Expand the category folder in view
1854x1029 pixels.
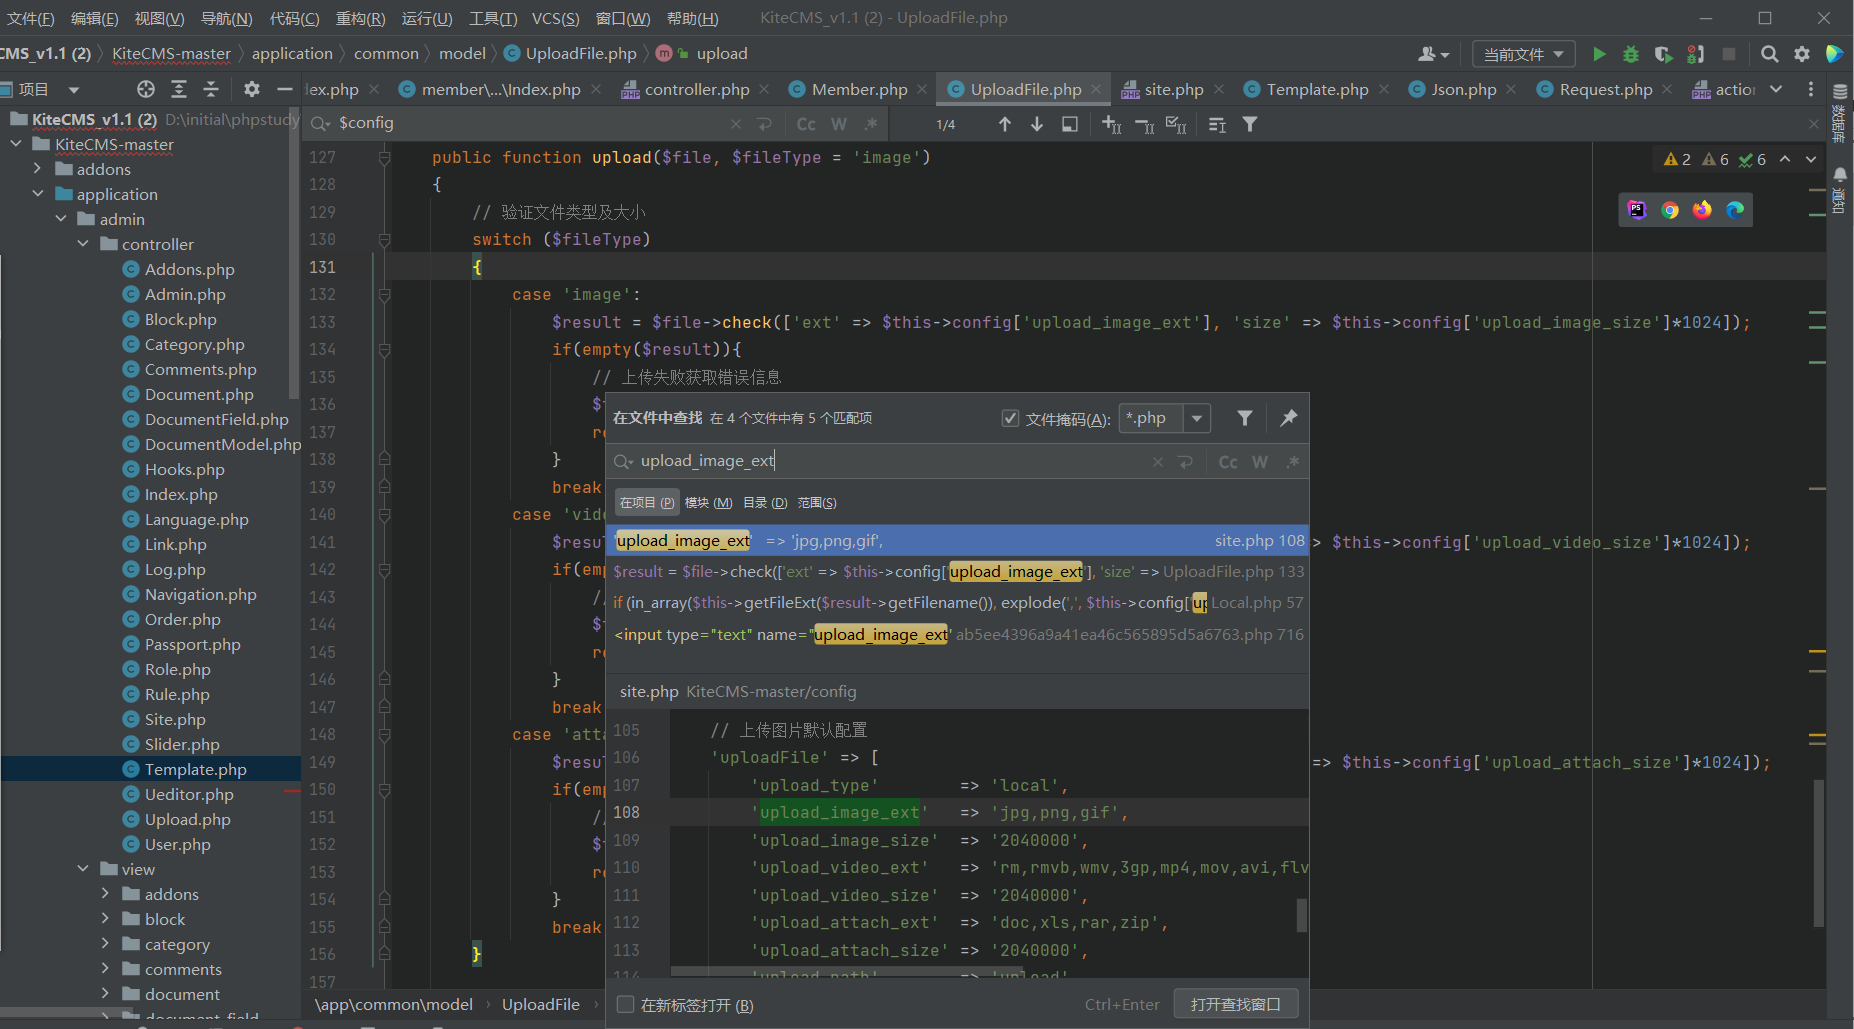tap(105, 944)
